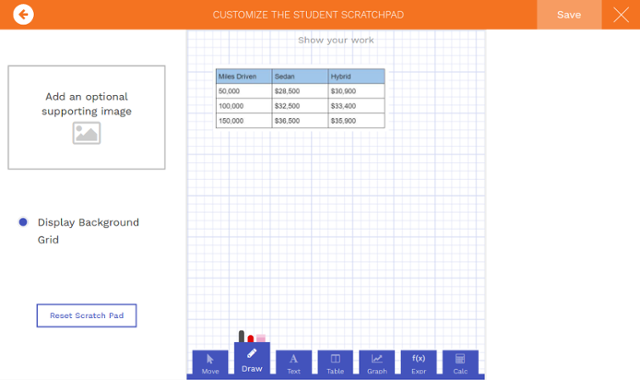Open the Calc calculator tool

pyautogui.click(x=460, y=362)
